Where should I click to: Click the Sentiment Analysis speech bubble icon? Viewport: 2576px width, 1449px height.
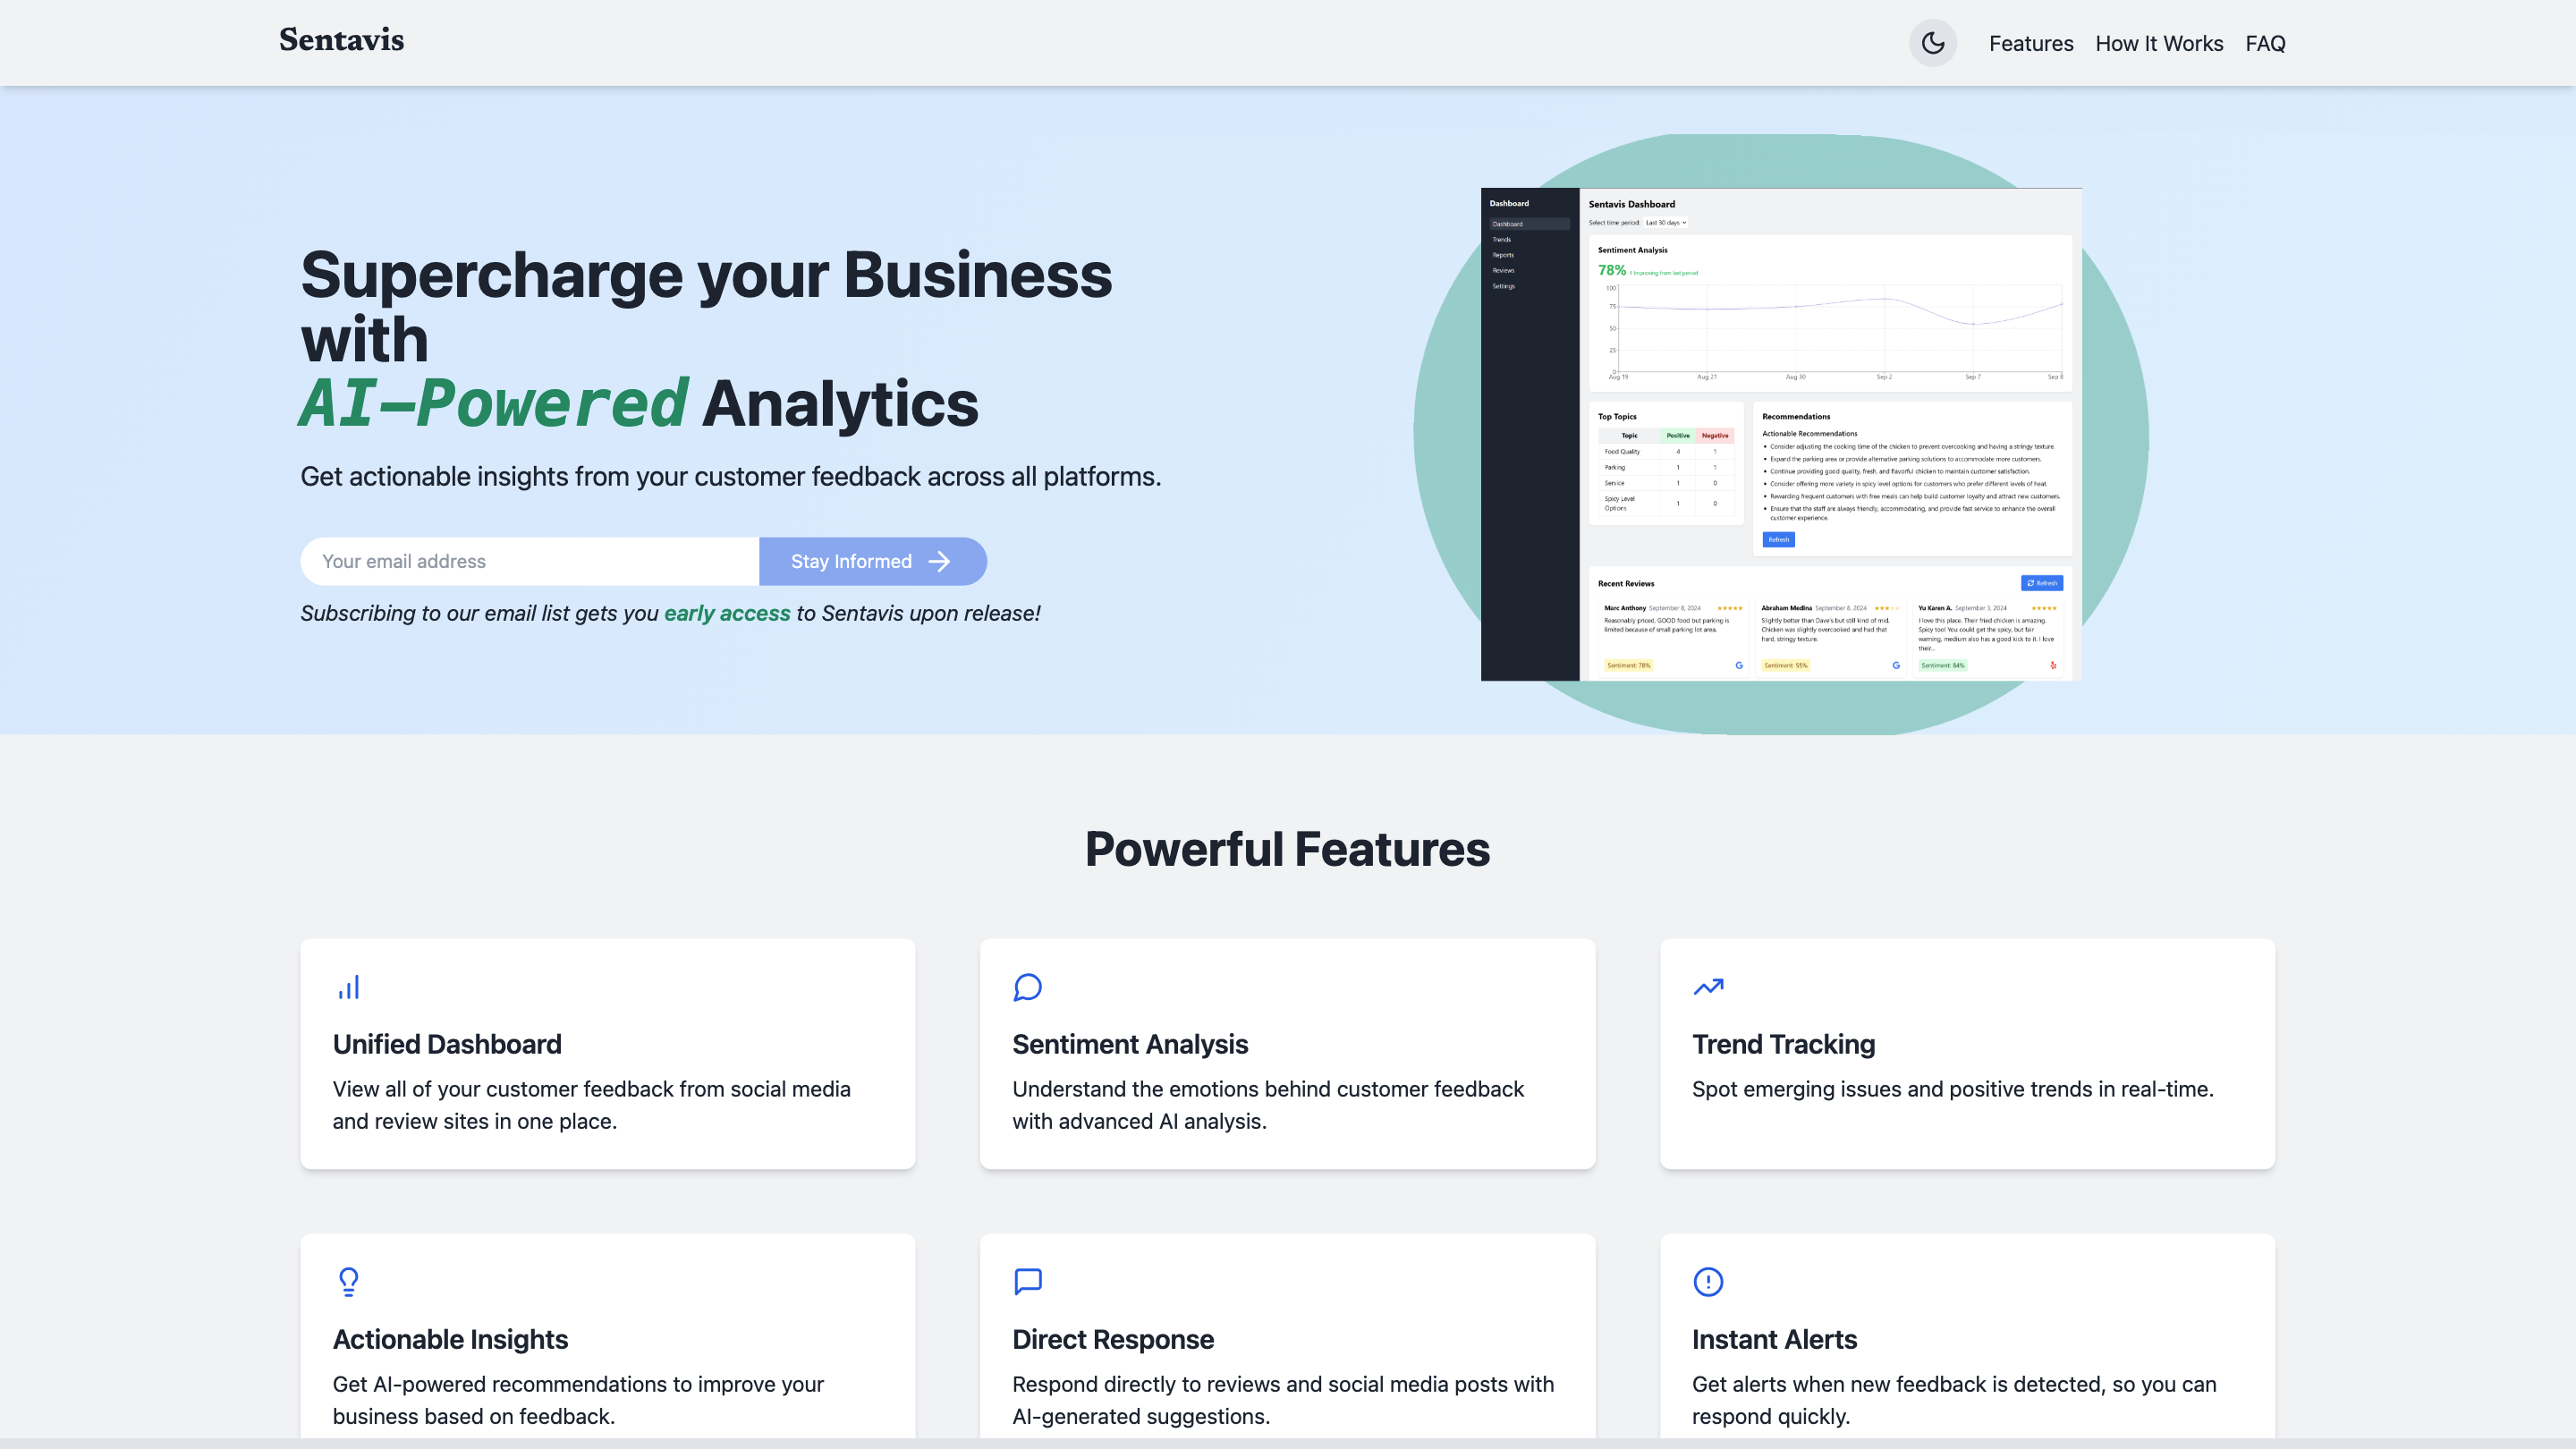[1027, 987]
